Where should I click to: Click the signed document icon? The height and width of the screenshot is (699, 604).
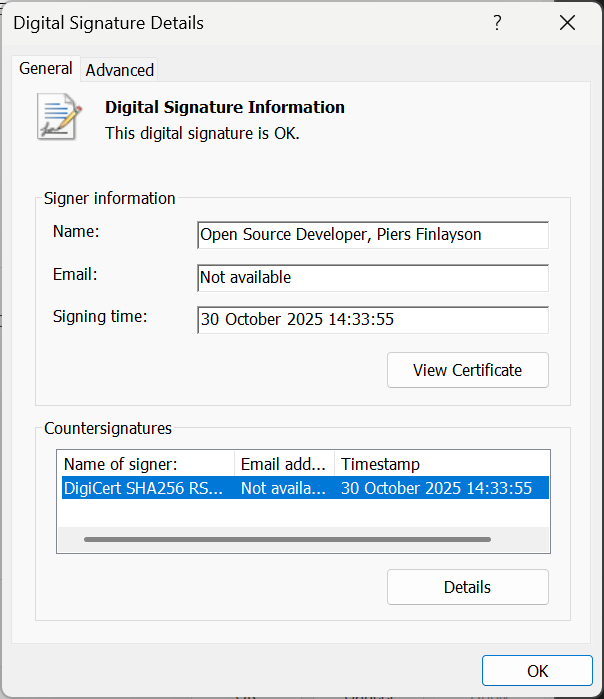tap(59, 117)
